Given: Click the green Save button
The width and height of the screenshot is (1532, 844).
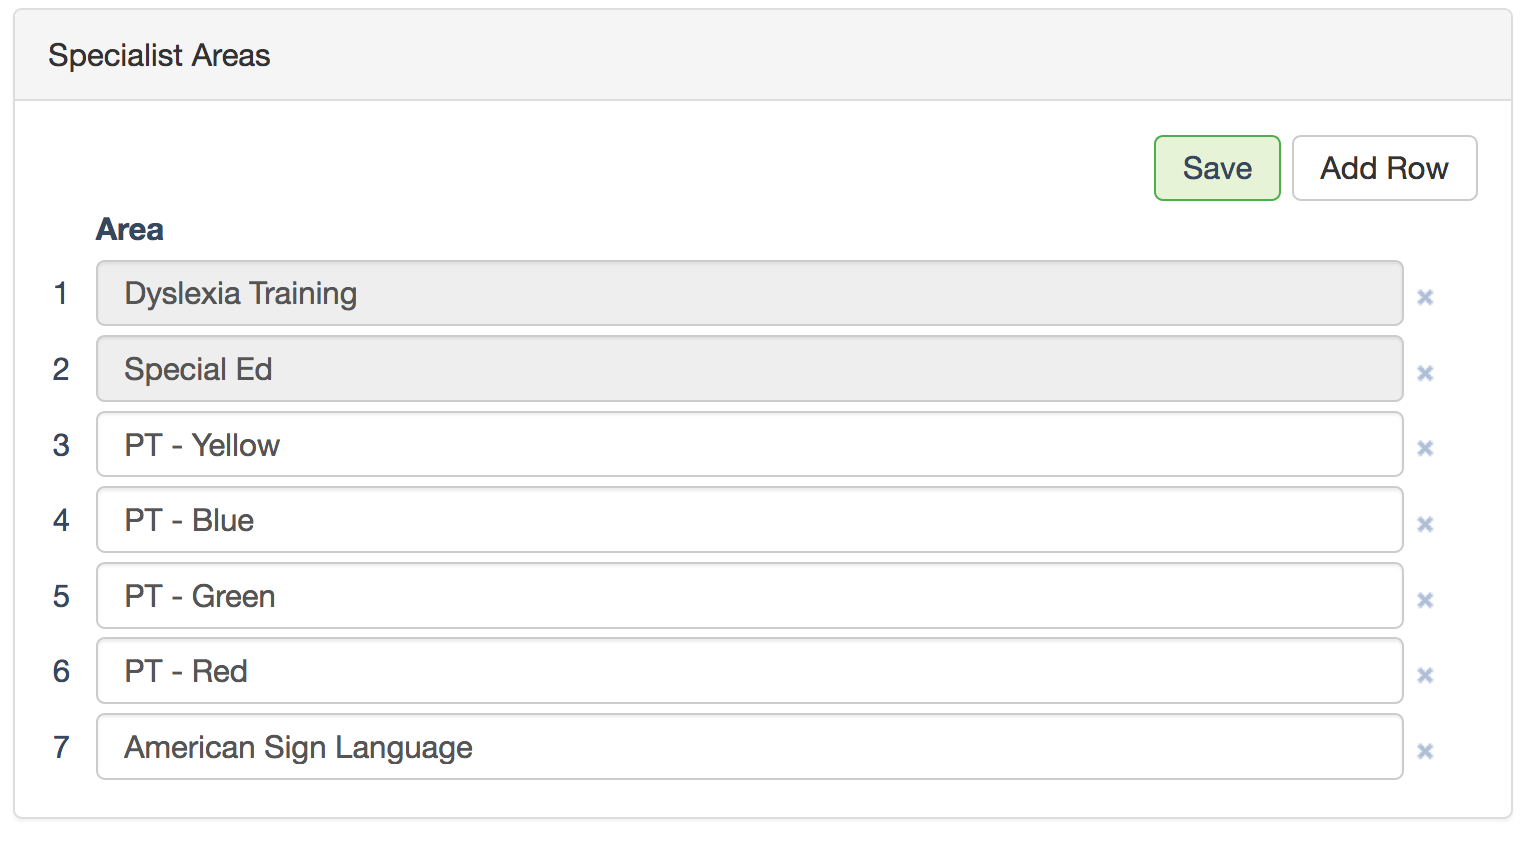Looking at the screenshot, I should pyautogui.click(x=1217, y=168).
